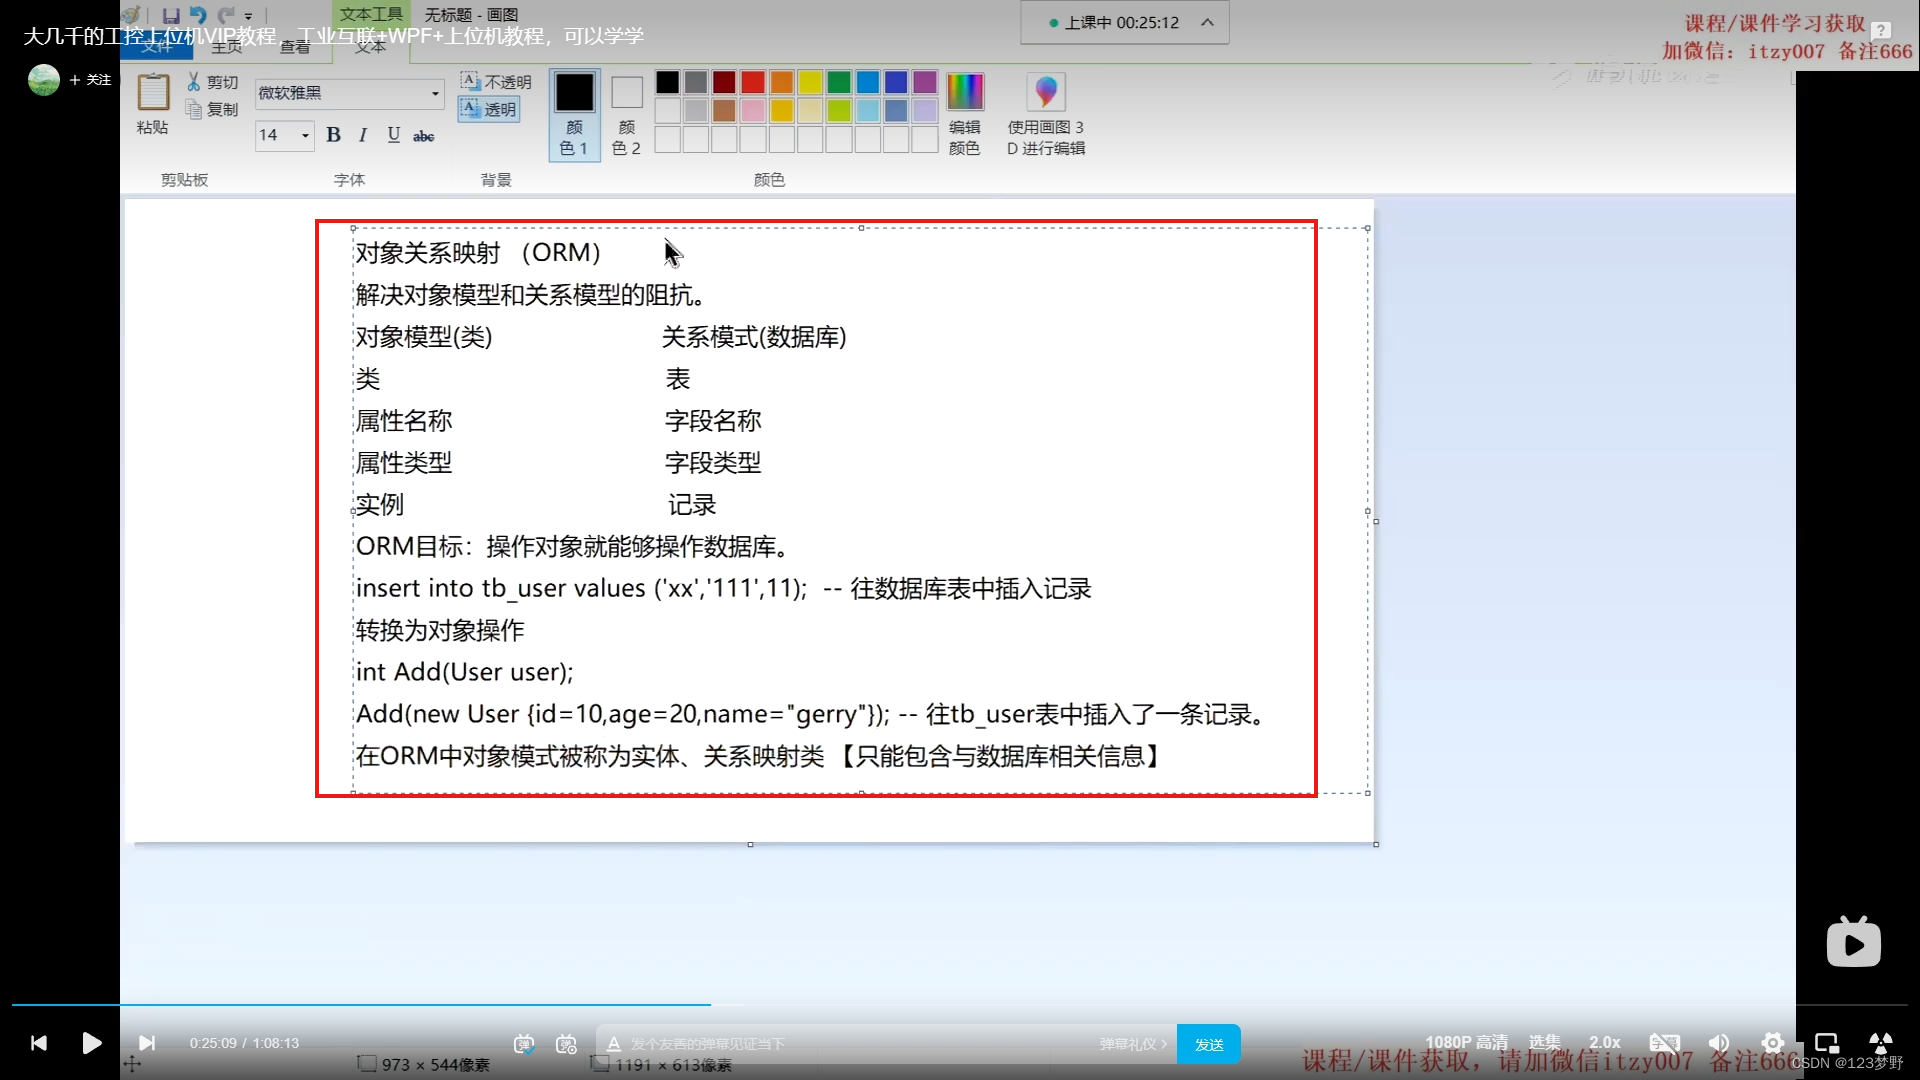This screenshot has height=1080, width=1920.
Task: Select Transparent background option
Action: click(x=489, y=109)
